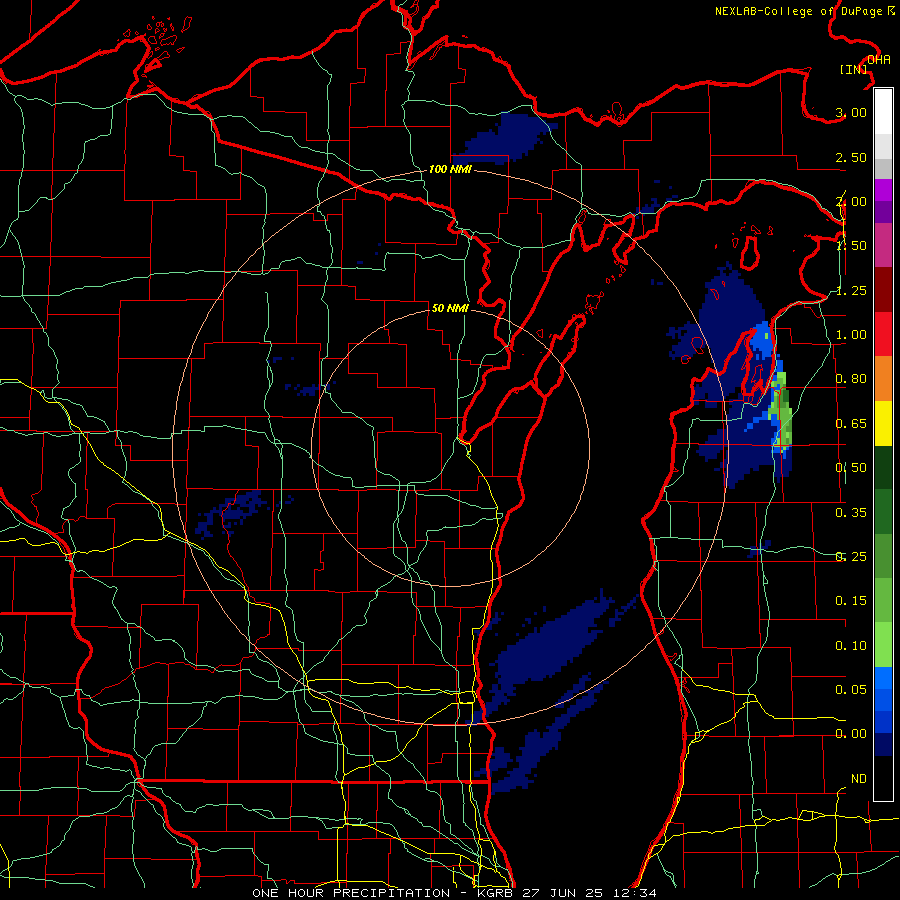The width and height of the screenshot is (900, 900).
Task: Select the yellow swatch in the color scale
Action: pos(883,424)
